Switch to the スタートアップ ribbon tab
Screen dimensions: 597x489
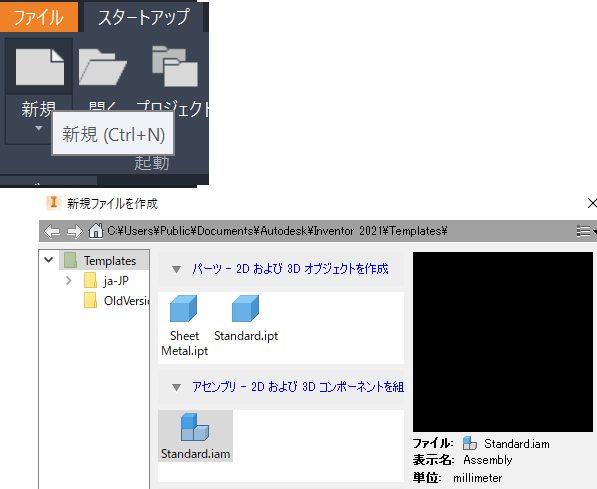coord(144,17)
